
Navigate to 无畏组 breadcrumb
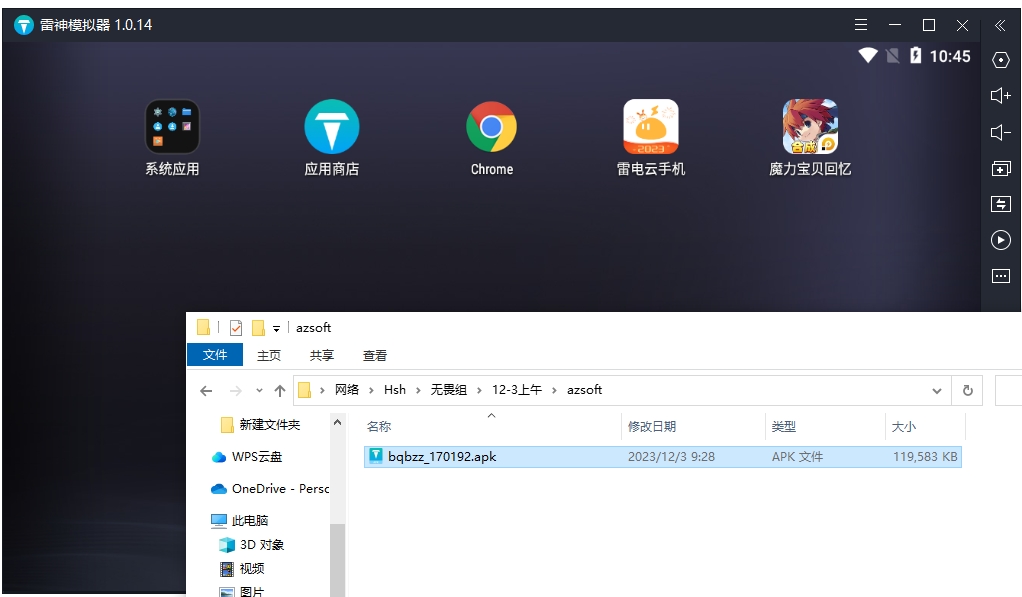(448, 390)
